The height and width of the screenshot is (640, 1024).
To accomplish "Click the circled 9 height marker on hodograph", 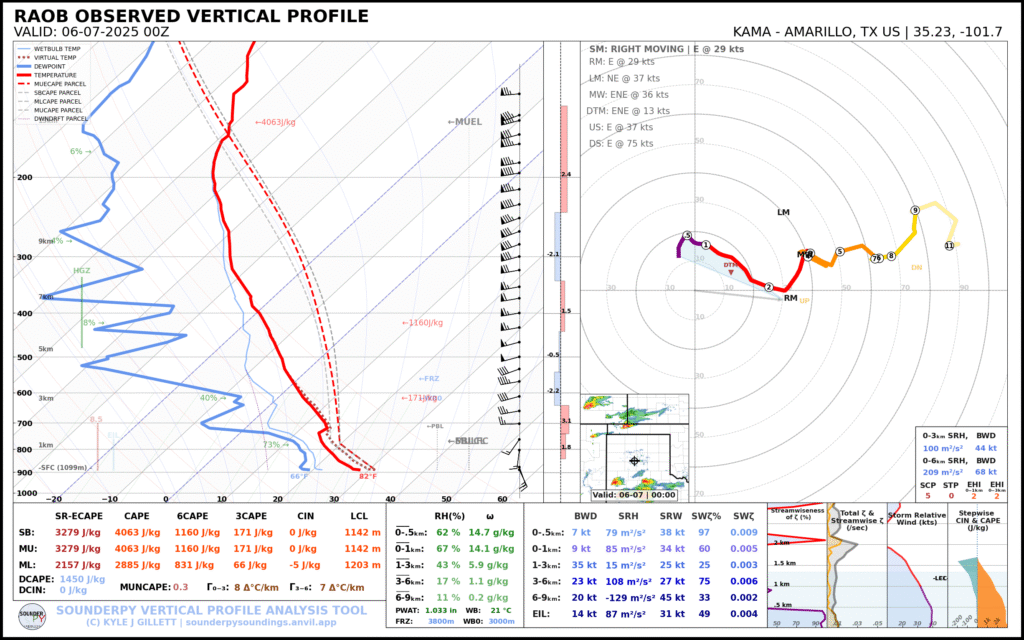I will [914, 210].
